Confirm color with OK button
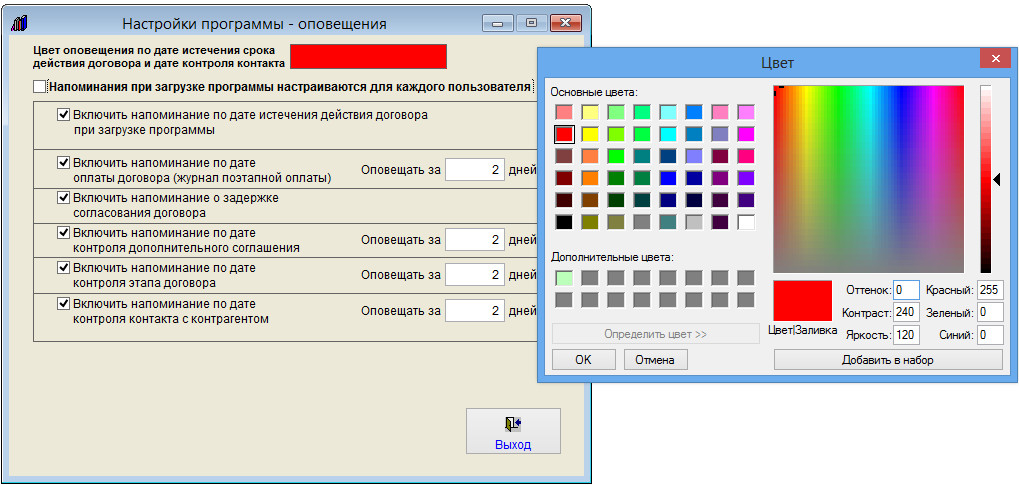Image resolution: width=1019 pixels, height=485 pixels. click(584, 360)
